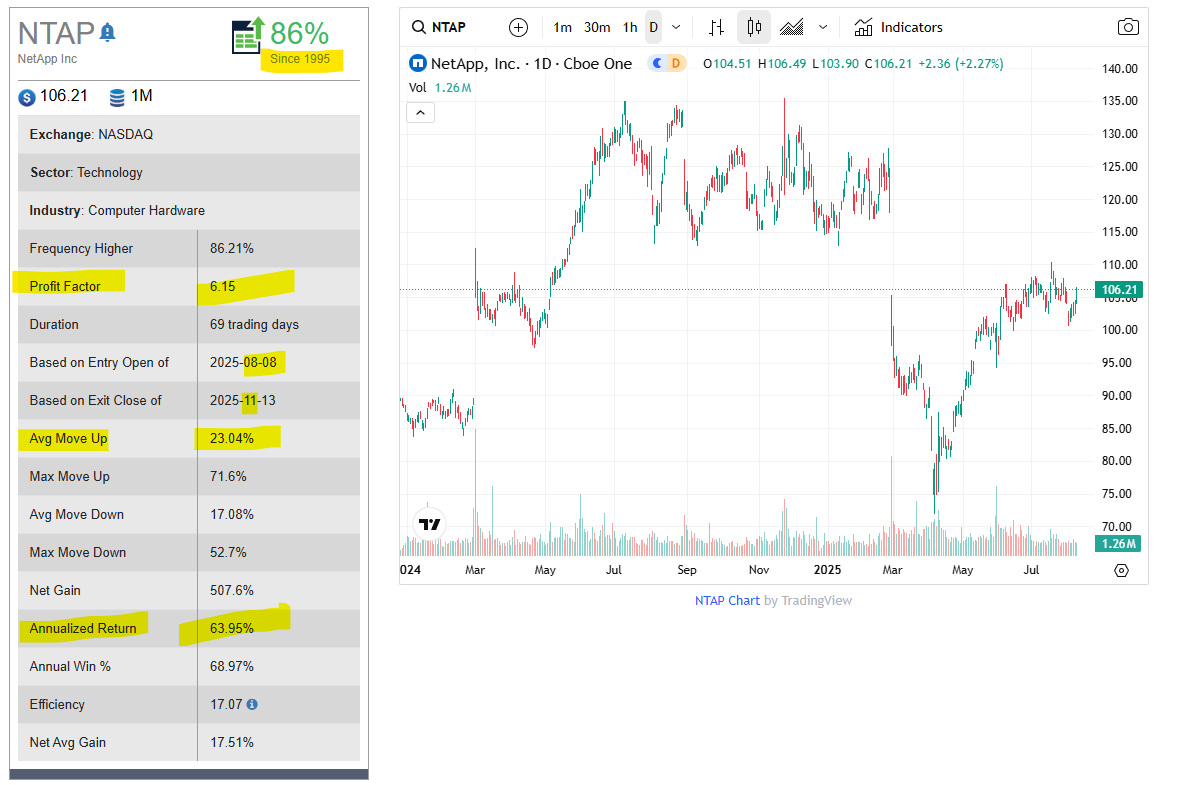Click the NetApp Inc company name
This screenshot has width=1177, height=785.
pyautogui.click(x=47, y=59)
